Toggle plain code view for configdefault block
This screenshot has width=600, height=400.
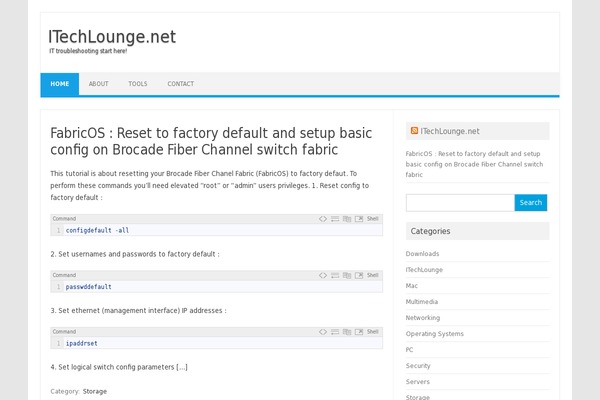tap(323, 219)
